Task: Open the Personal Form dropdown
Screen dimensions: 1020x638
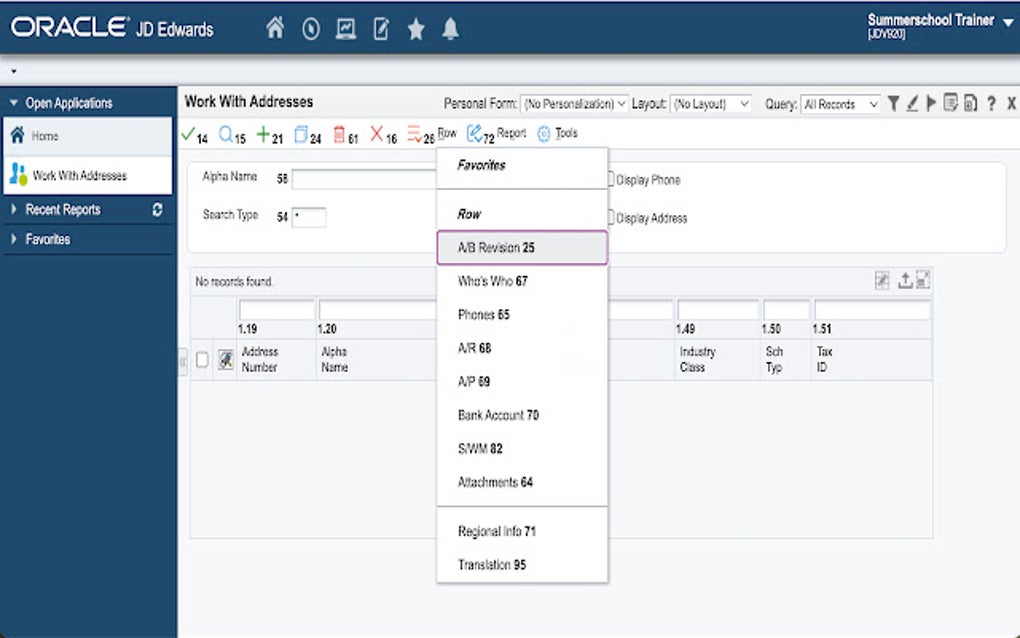Action: point(574,104)
